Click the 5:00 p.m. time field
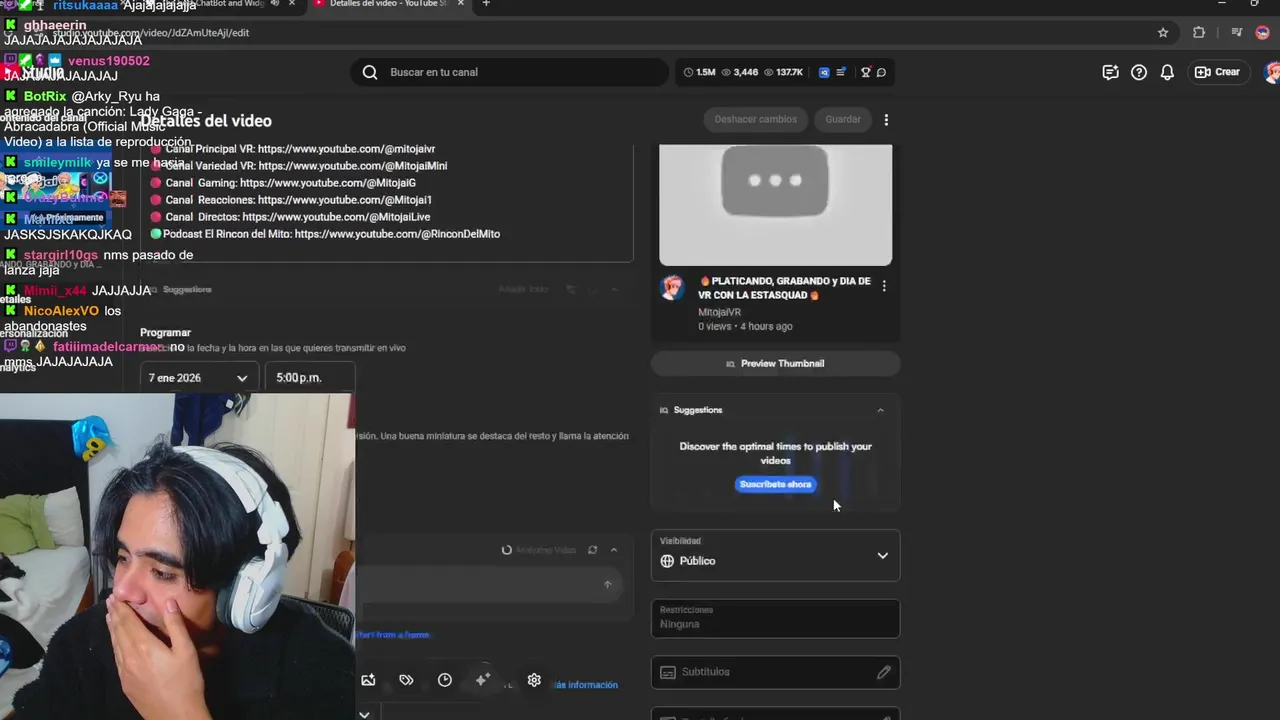This screenshot has height=720, width=1280. click(x=309, y=378)
